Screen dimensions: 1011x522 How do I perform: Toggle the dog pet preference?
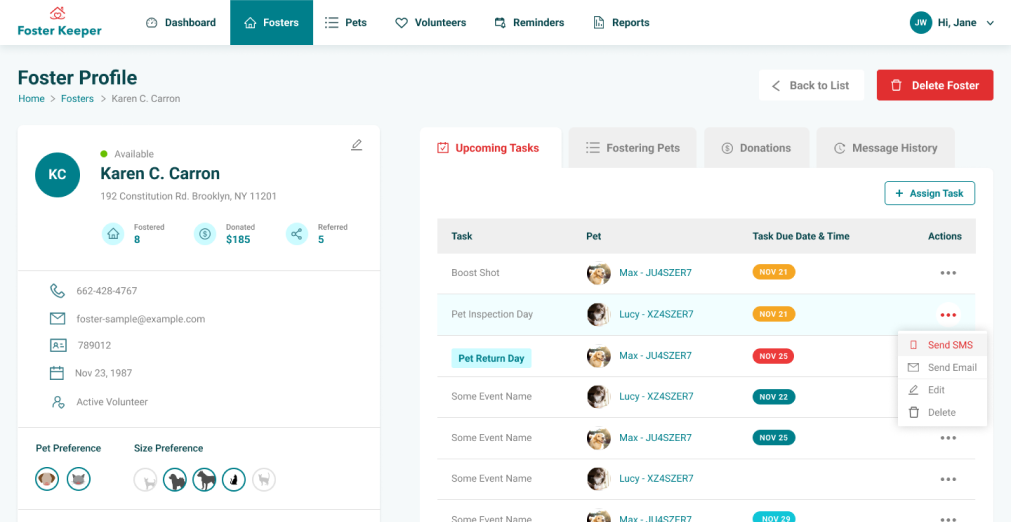47,479
